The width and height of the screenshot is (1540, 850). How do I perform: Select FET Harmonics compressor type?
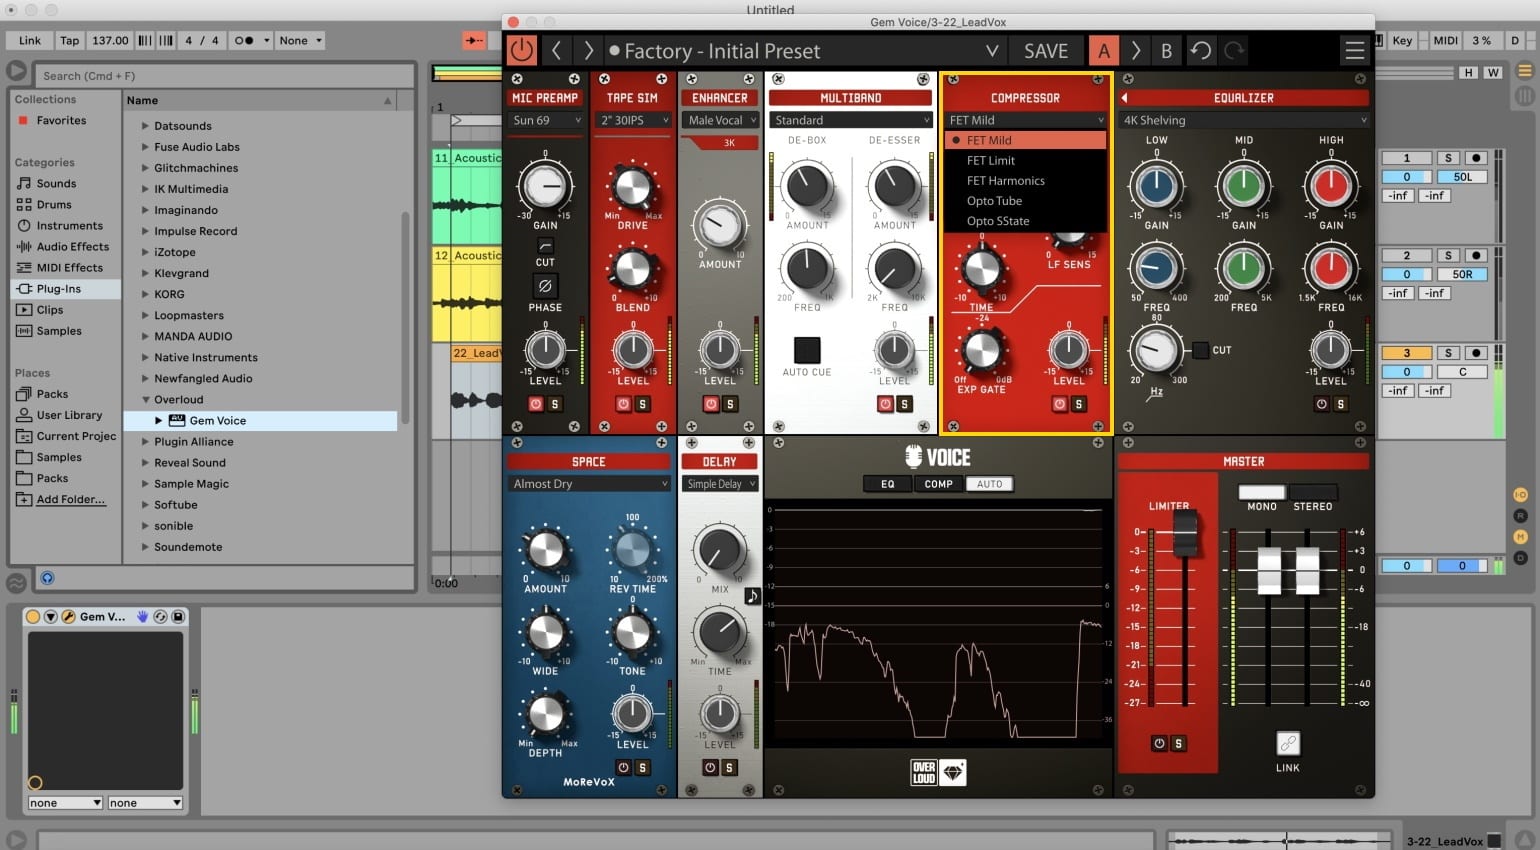1025,181
